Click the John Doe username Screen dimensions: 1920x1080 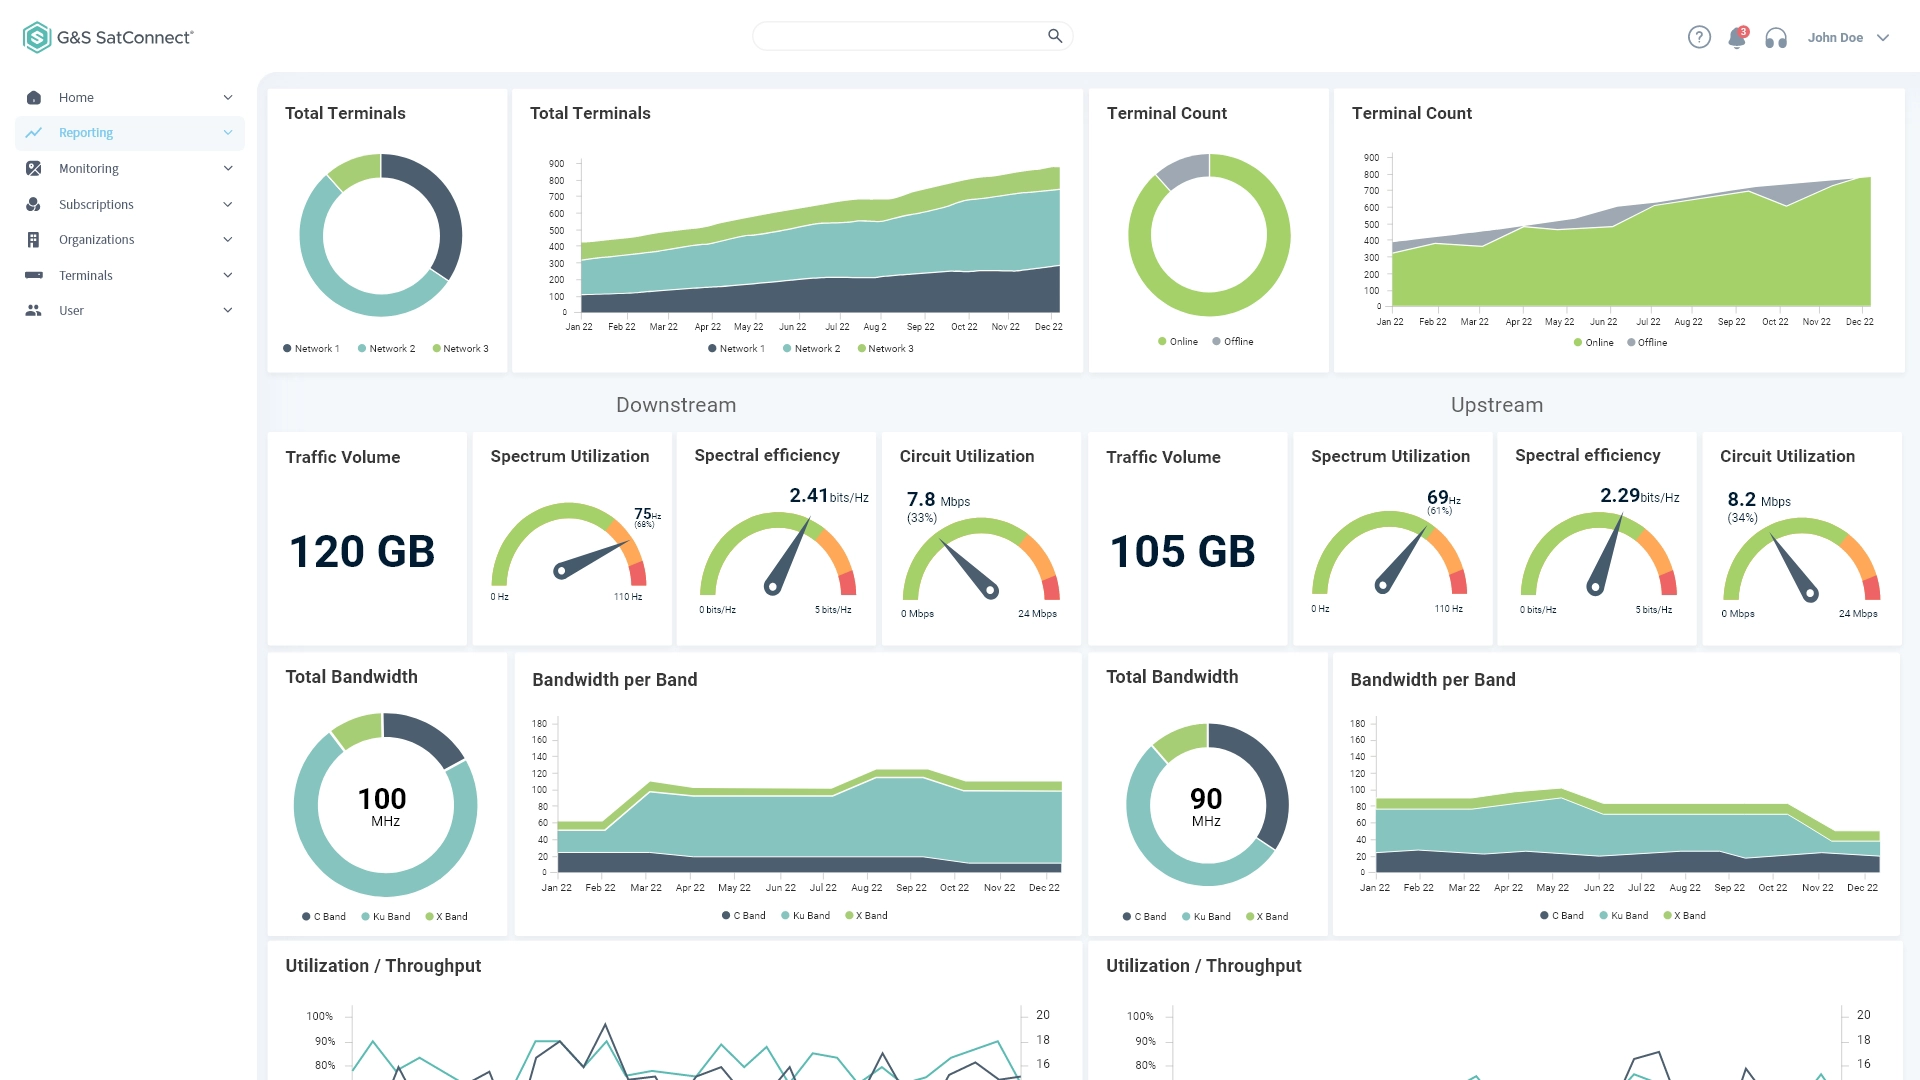[1835, 38]
